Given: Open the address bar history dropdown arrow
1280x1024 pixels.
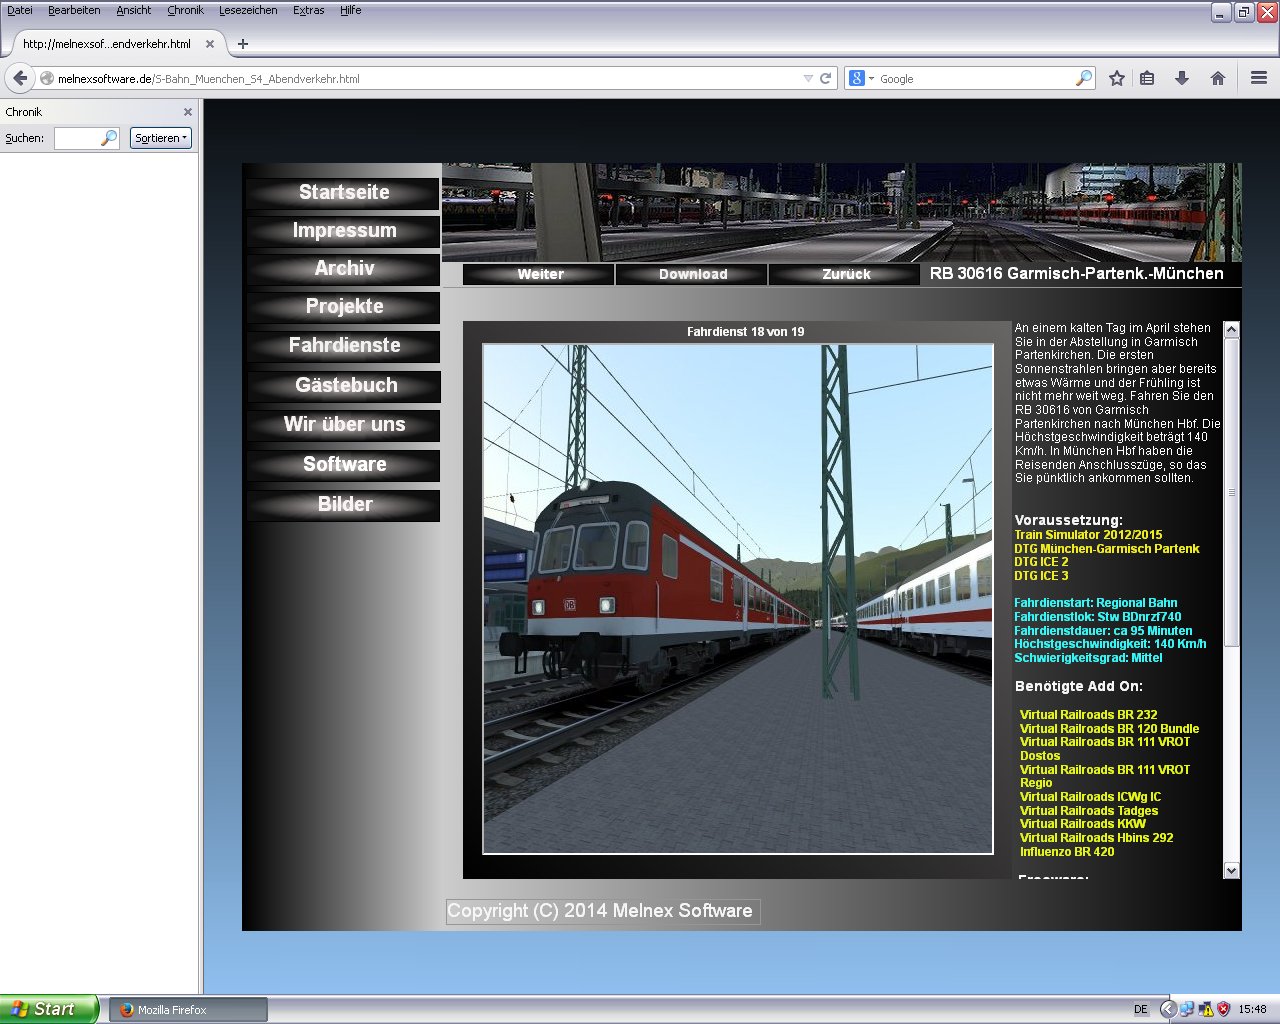Looking at the screenshot, I should tap(808, 78).
